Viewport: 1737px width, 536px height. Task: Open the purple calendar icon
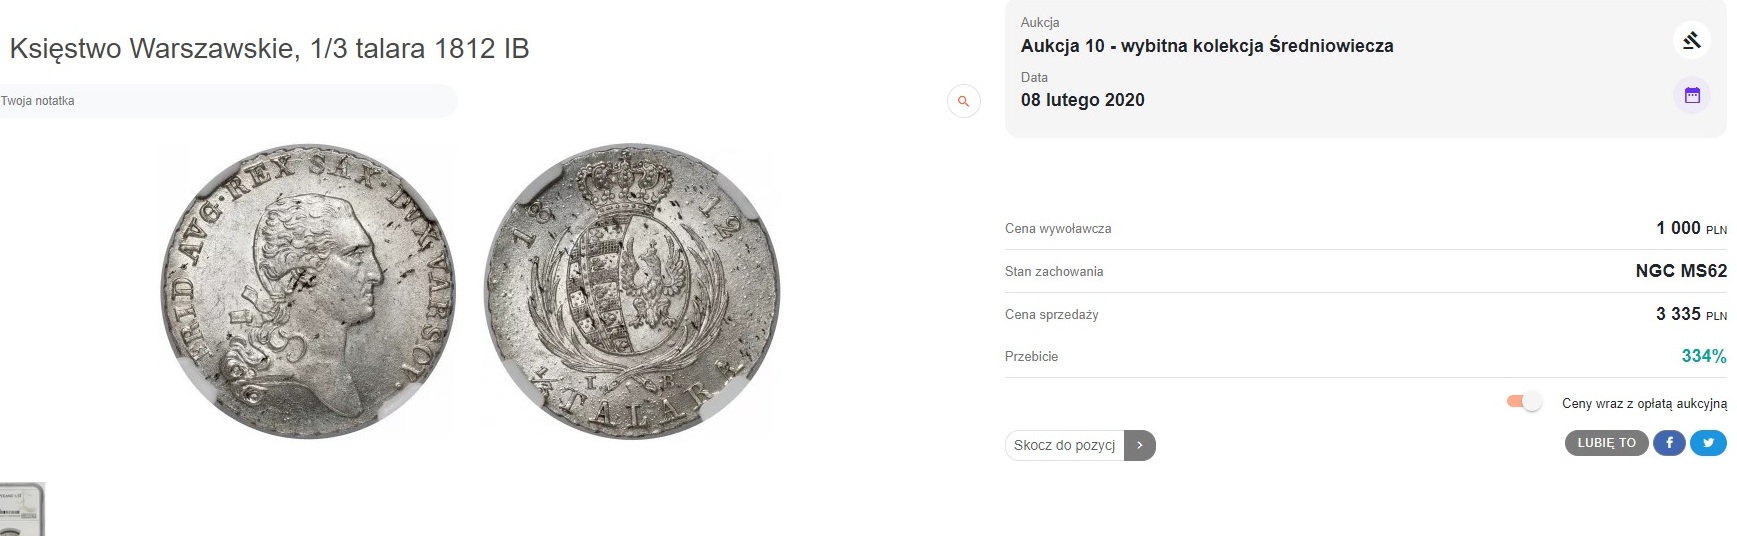pyautogui.click(x=1691, y=96)
